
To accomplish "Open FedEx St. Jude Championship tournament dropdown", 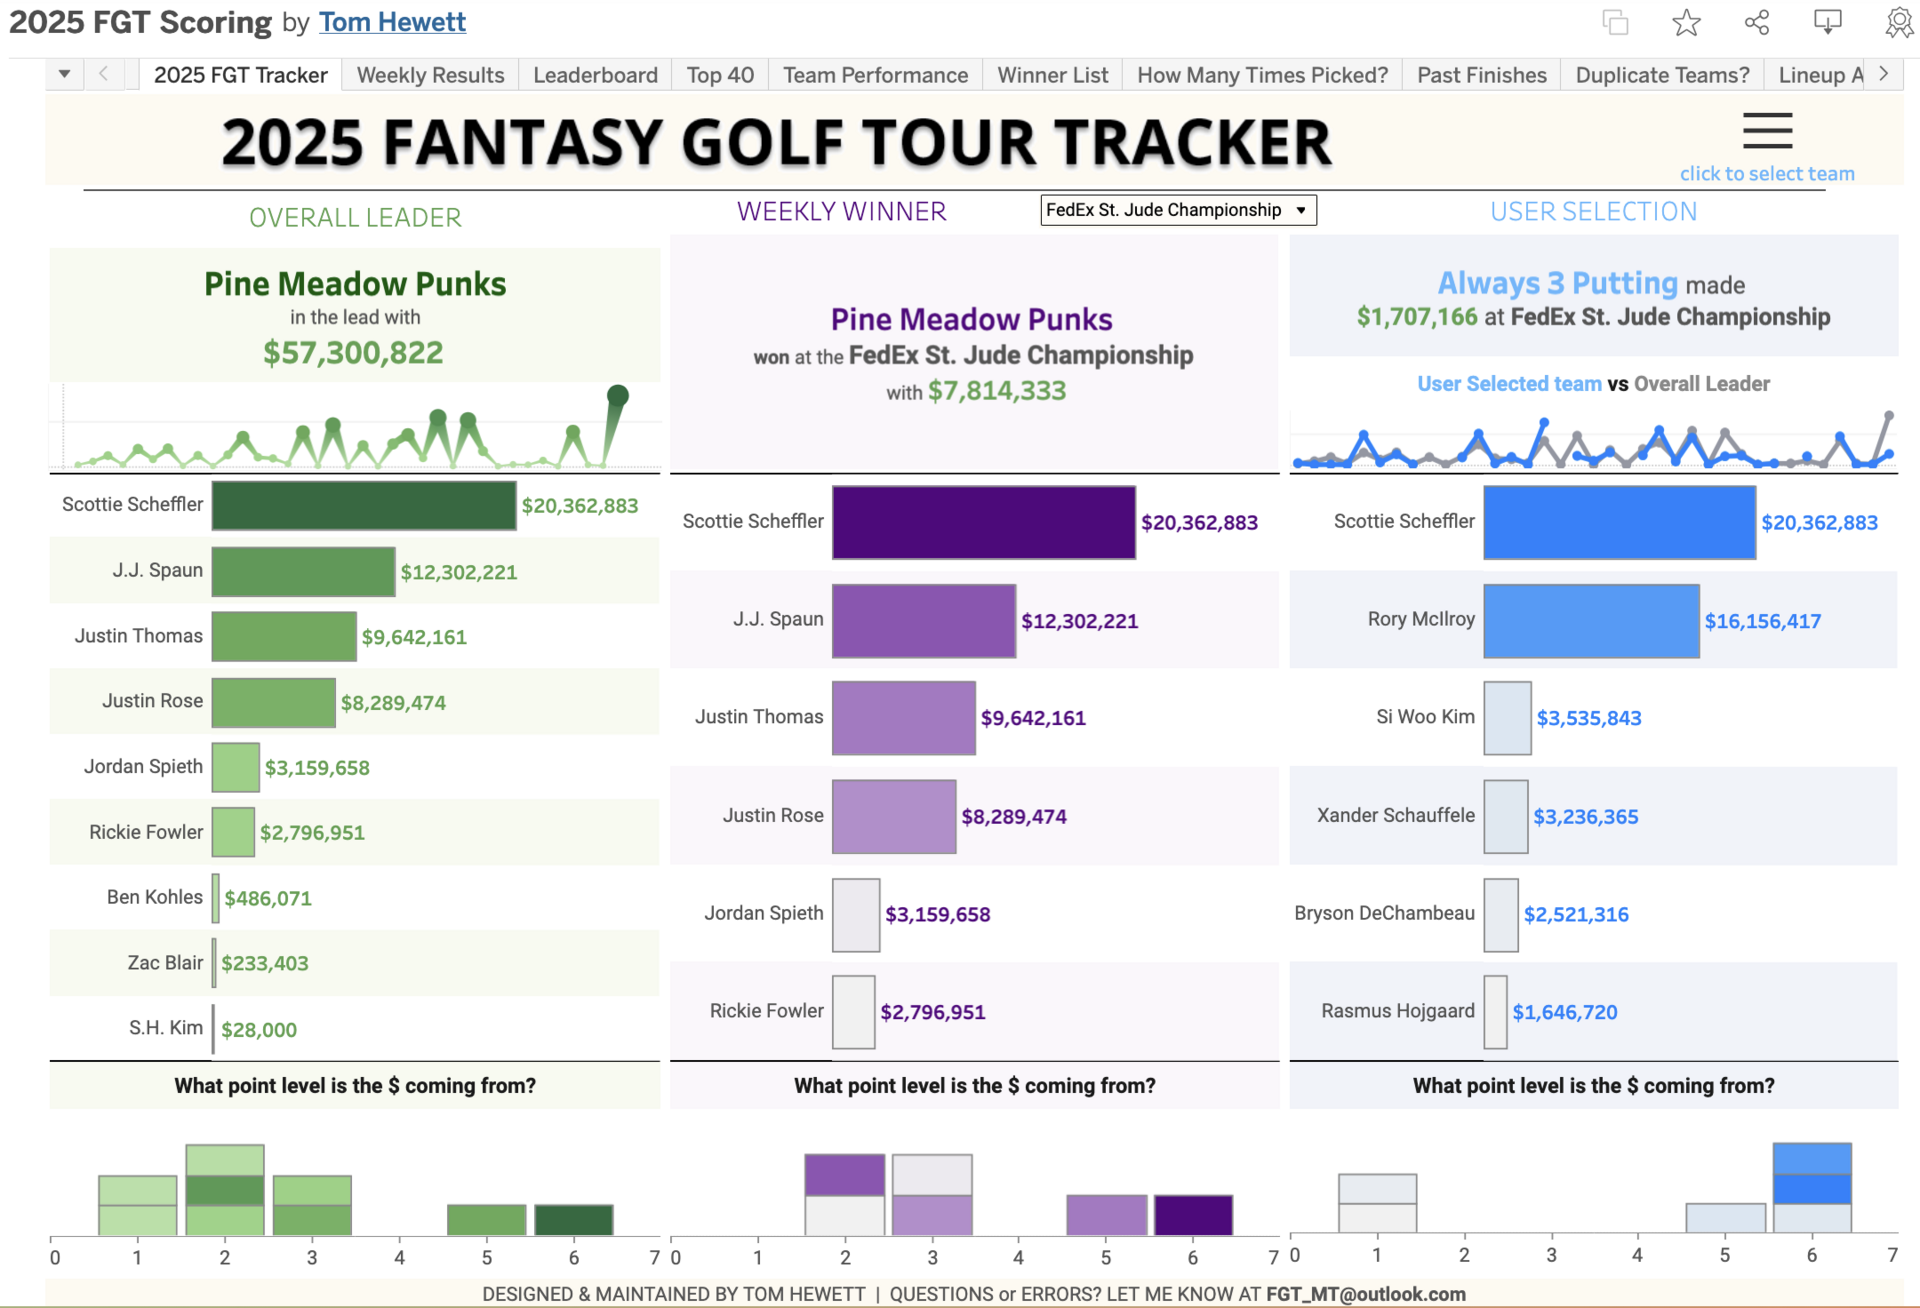I will [x=1177, y=210].
